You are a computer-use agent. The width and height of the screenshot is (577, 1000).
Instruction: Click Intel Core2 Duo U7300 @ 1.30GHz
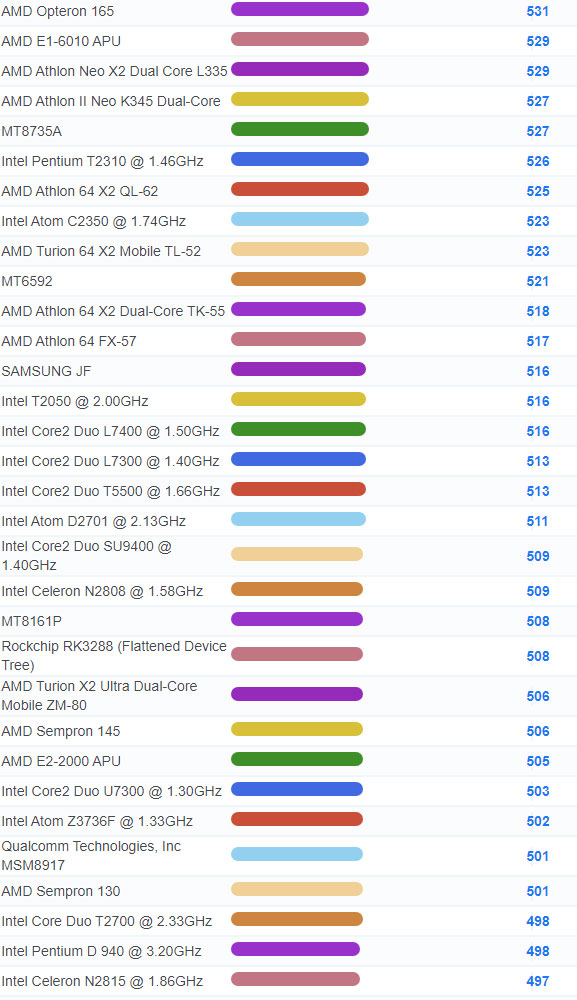tap(112, 791)
